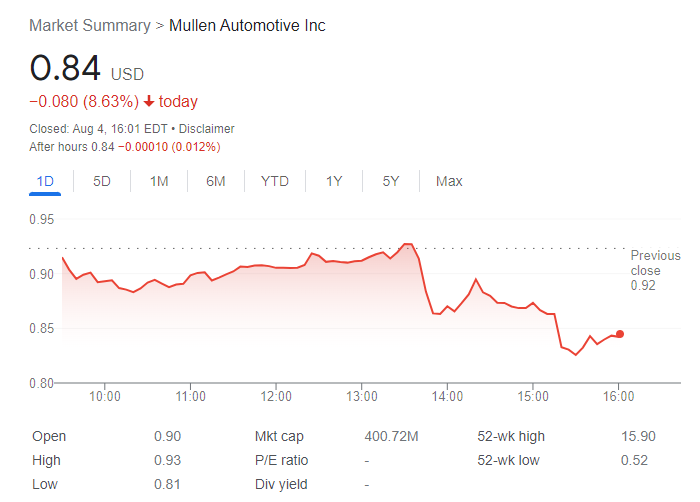
Task: Switch to the 5D chart tab
Action: [102, 181]
